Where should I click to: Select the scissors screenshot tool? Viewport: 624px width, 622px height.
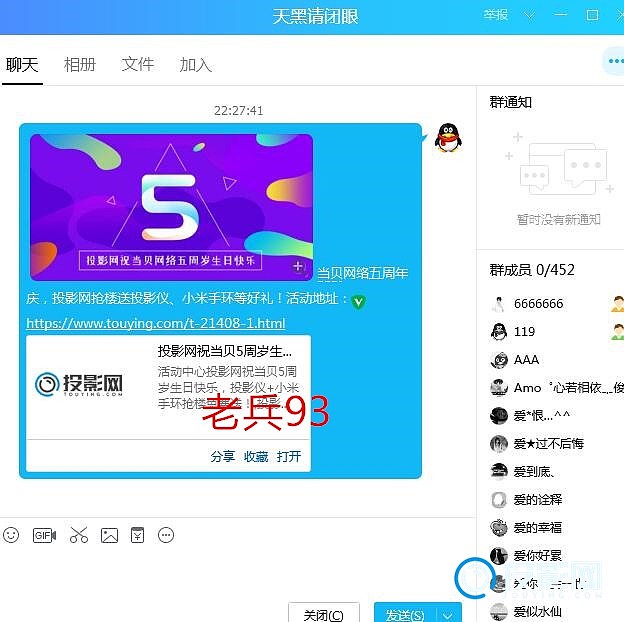coord(79,535)
